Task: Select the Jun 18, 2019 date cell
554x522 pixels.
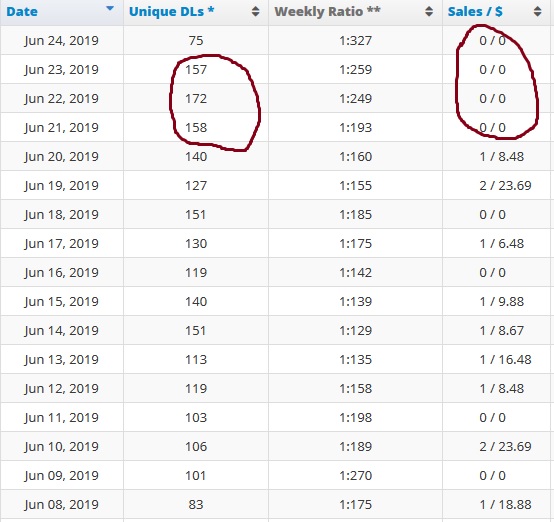Action: (61, 214)
